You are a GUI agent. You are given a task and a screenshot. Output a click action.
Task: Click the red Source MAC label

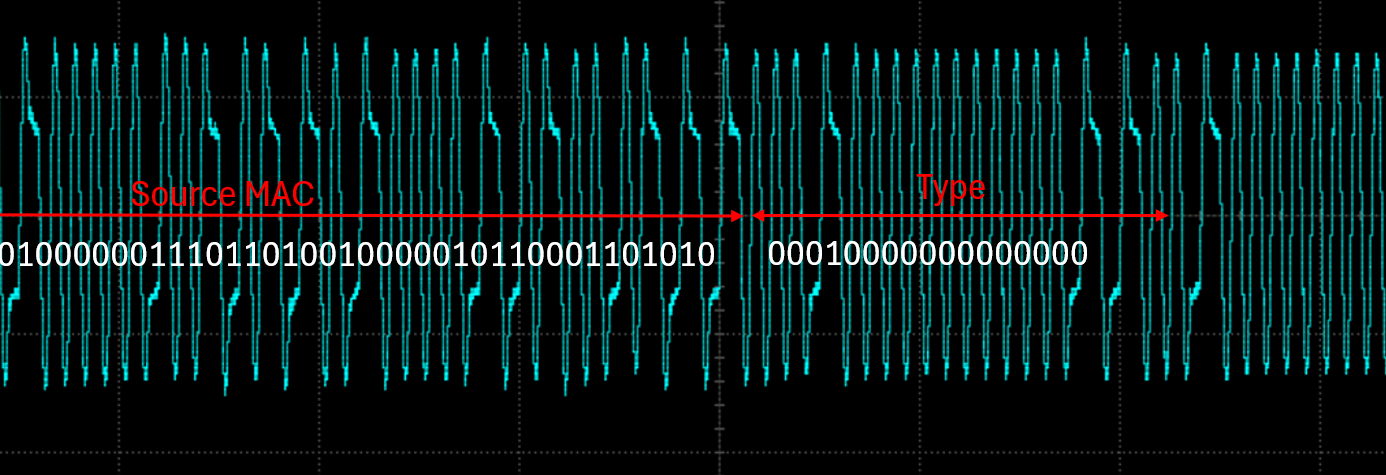(222, 193)
